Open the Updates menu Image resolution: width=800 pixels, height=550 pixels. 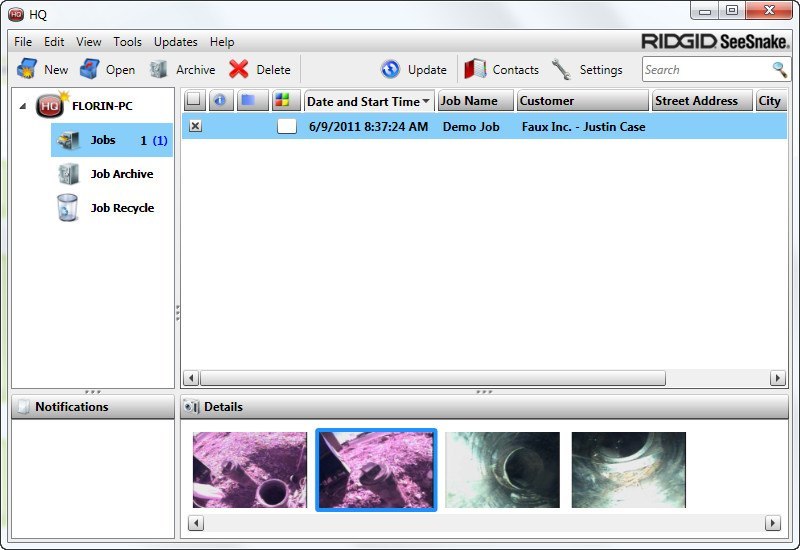(175, 42)
